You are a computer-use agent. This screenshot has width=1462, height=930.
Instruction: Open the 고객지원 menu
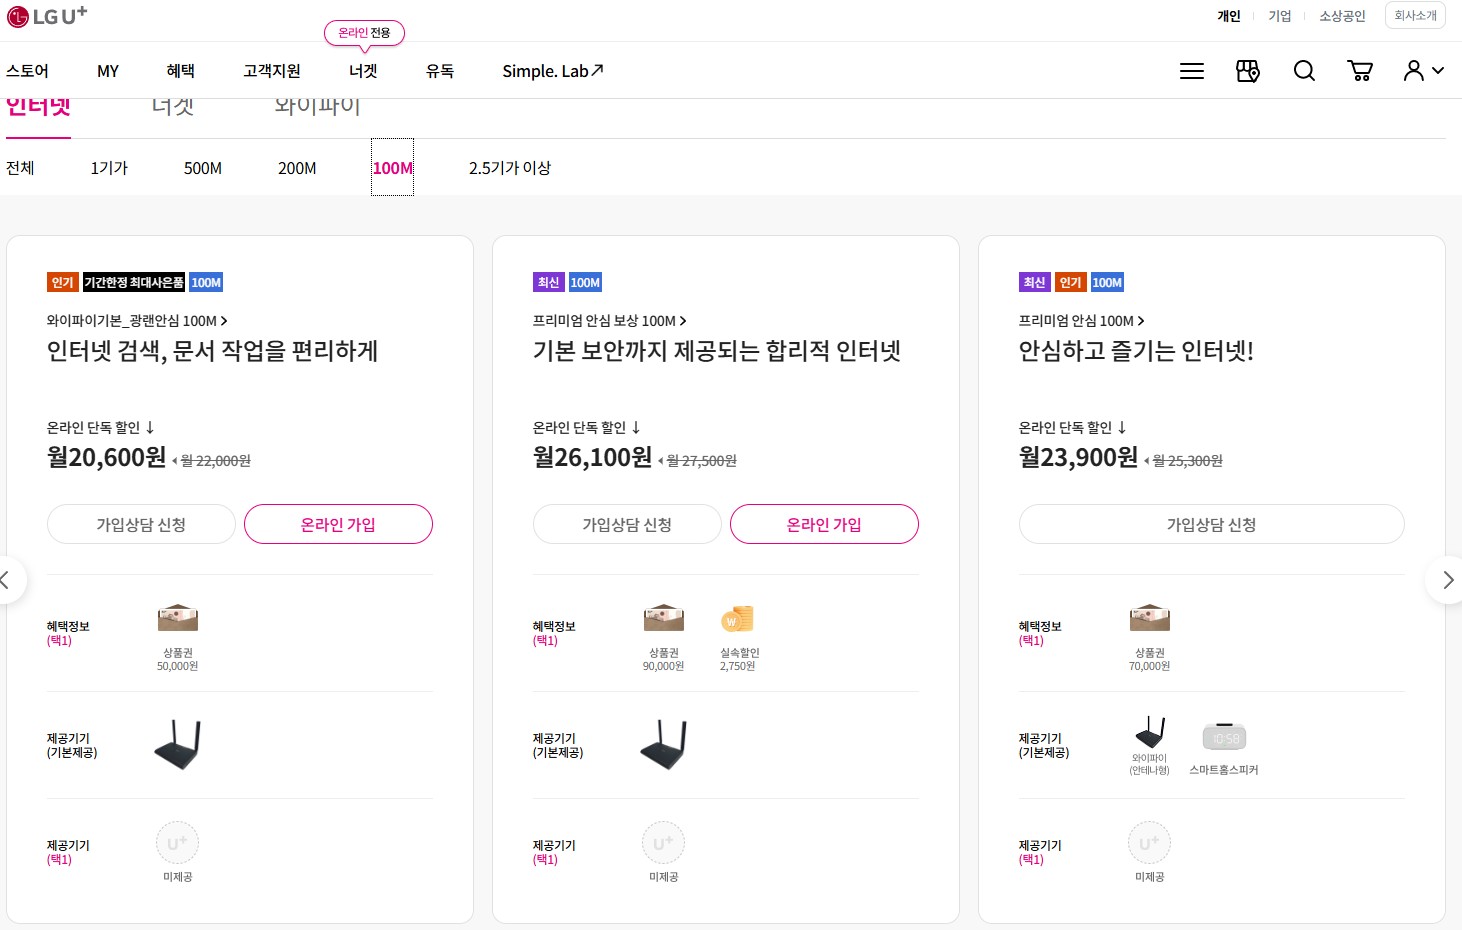[272, 71]
